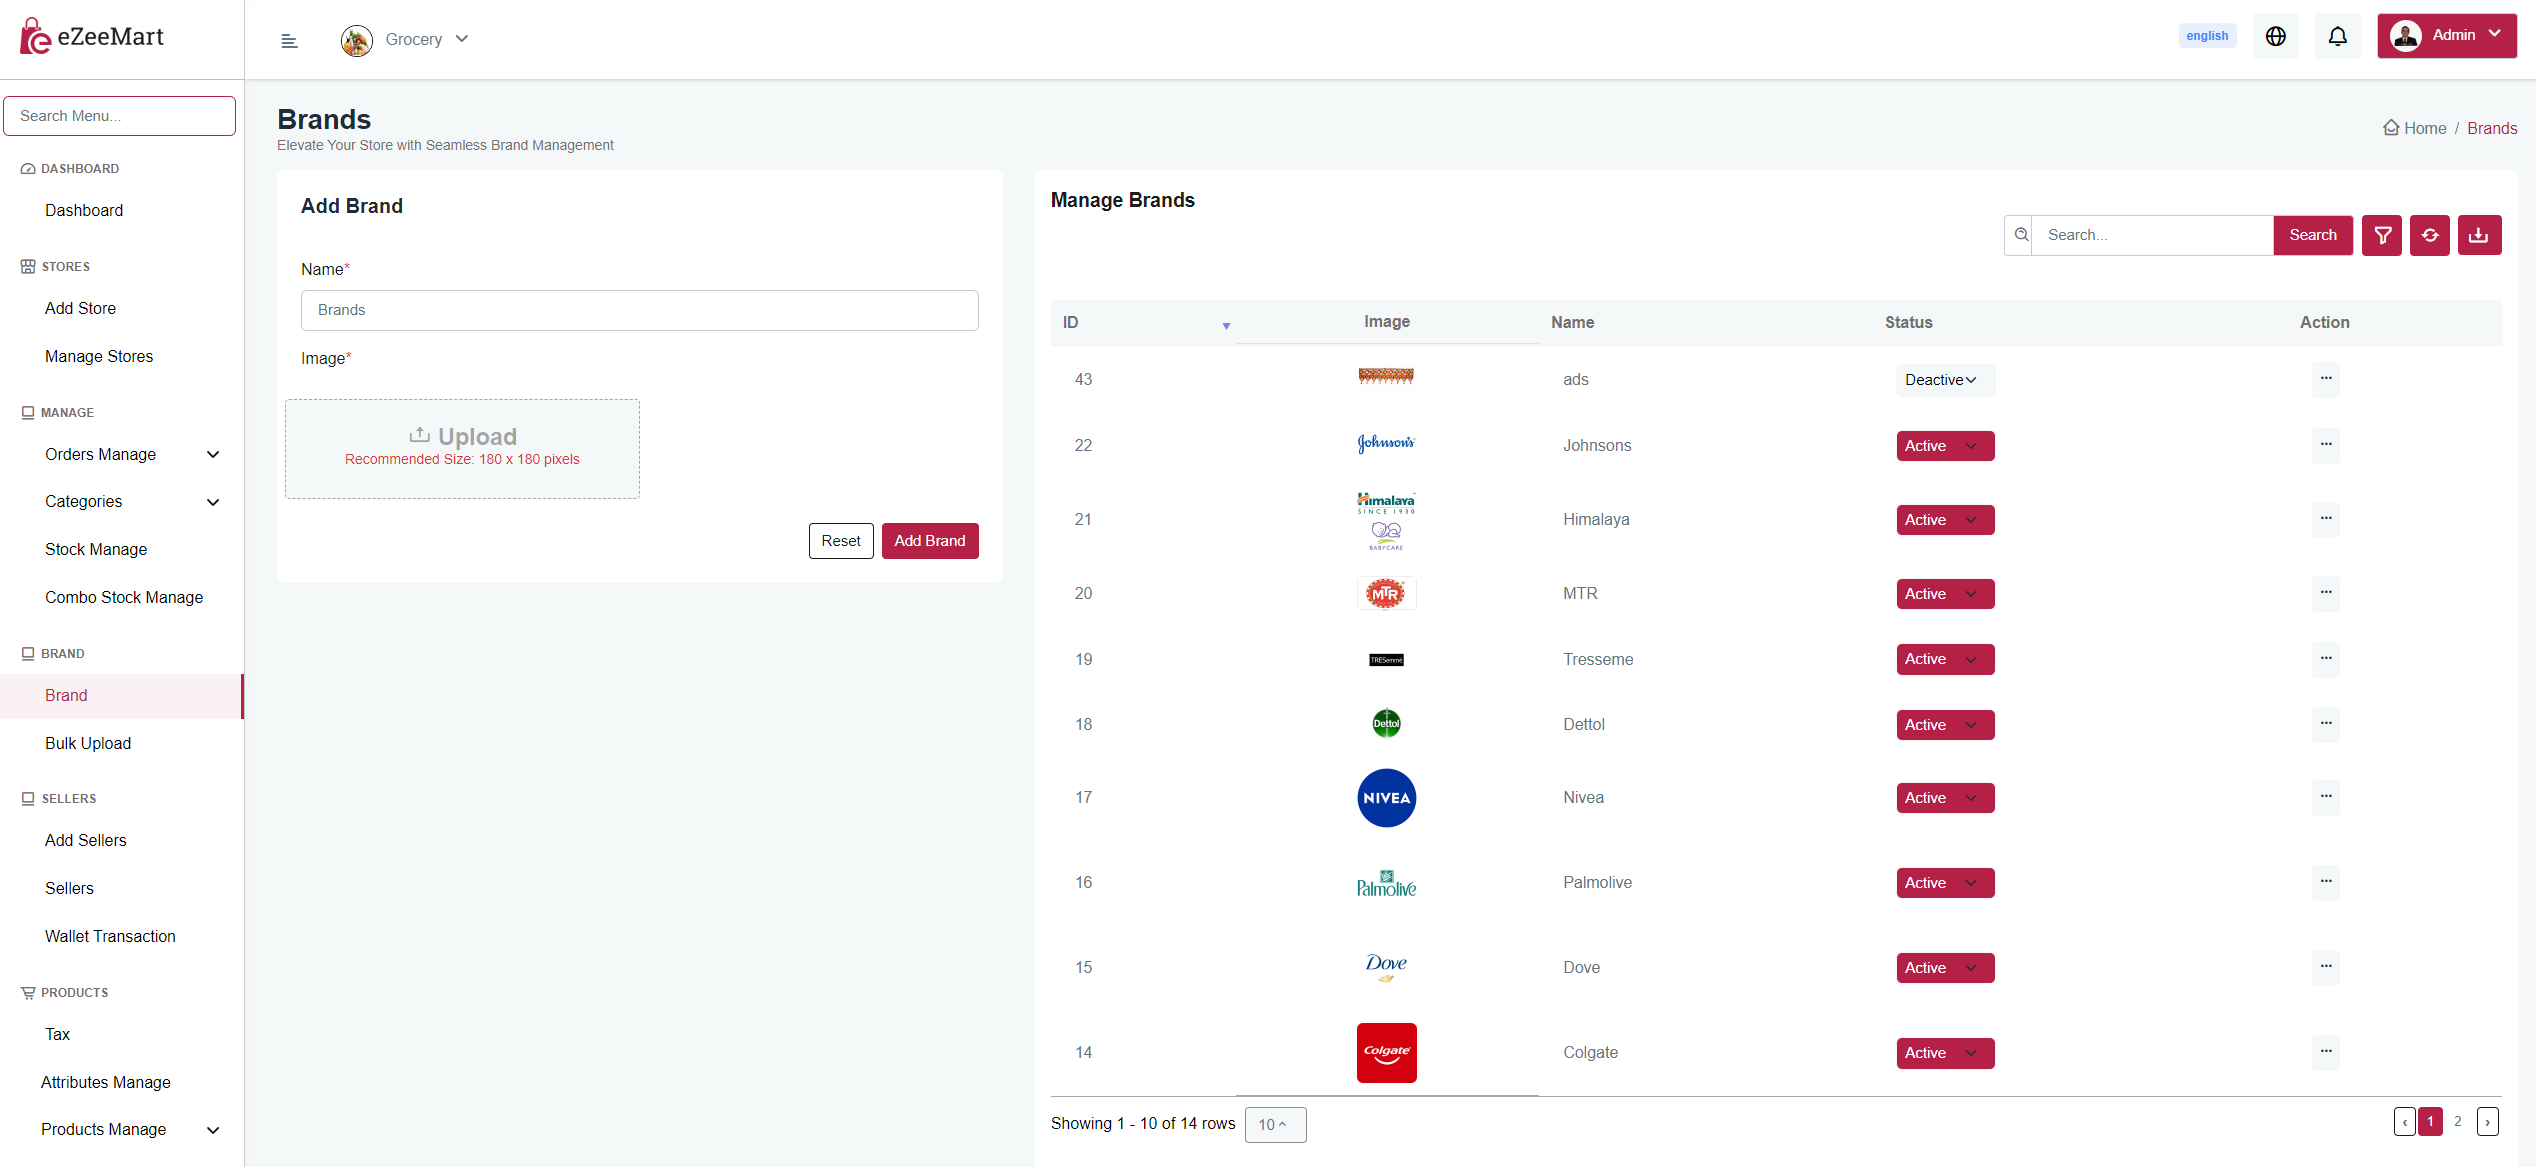Click the download export icon

pyautogui.click(x=2478, y=235)
